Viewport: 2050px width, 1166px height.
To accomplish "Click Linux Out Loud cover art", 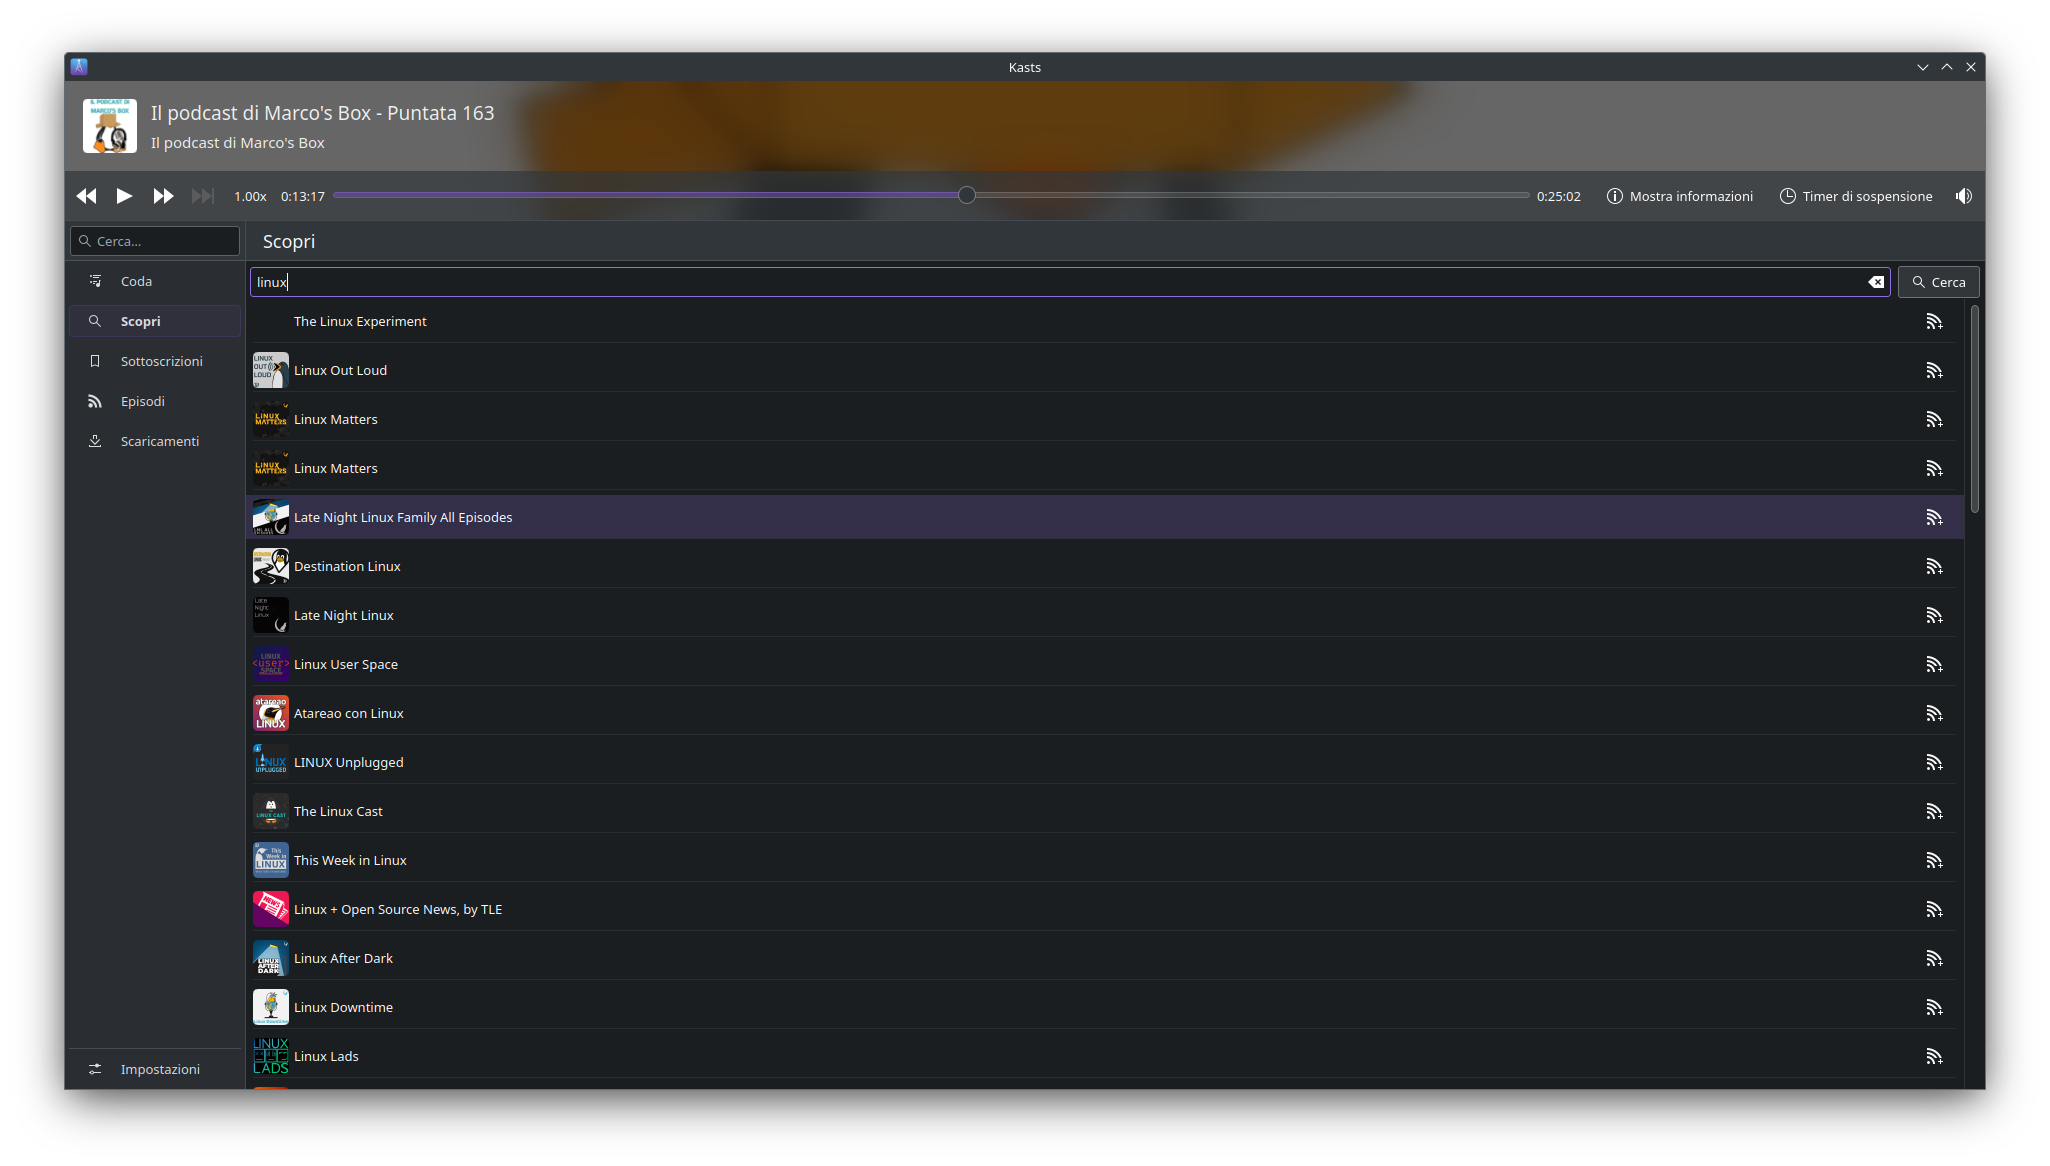I will pyautogui.click(x=271, y=370).
